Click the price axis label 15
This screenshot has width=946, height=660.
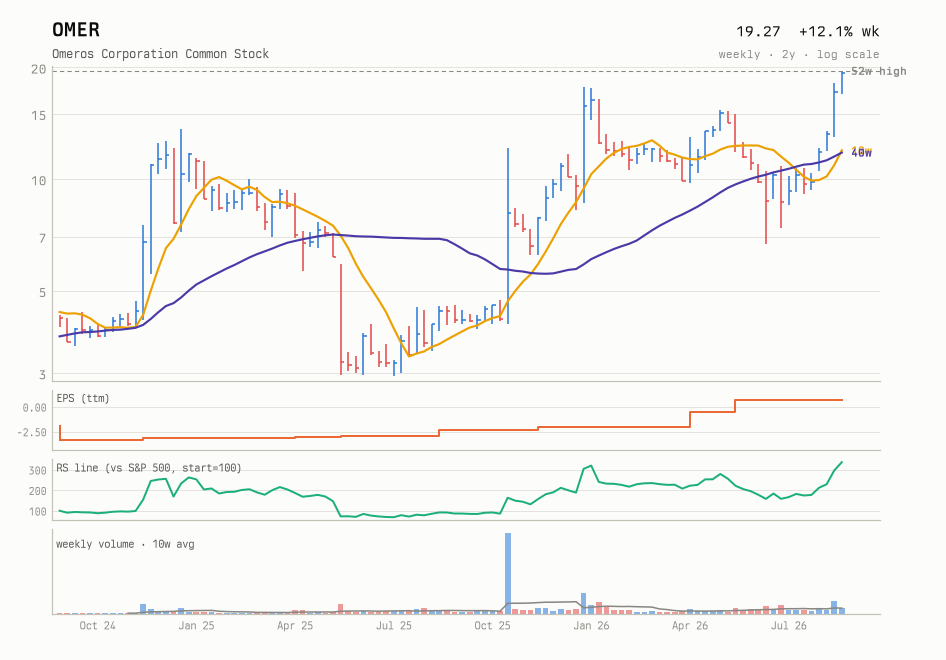[39, 115]
